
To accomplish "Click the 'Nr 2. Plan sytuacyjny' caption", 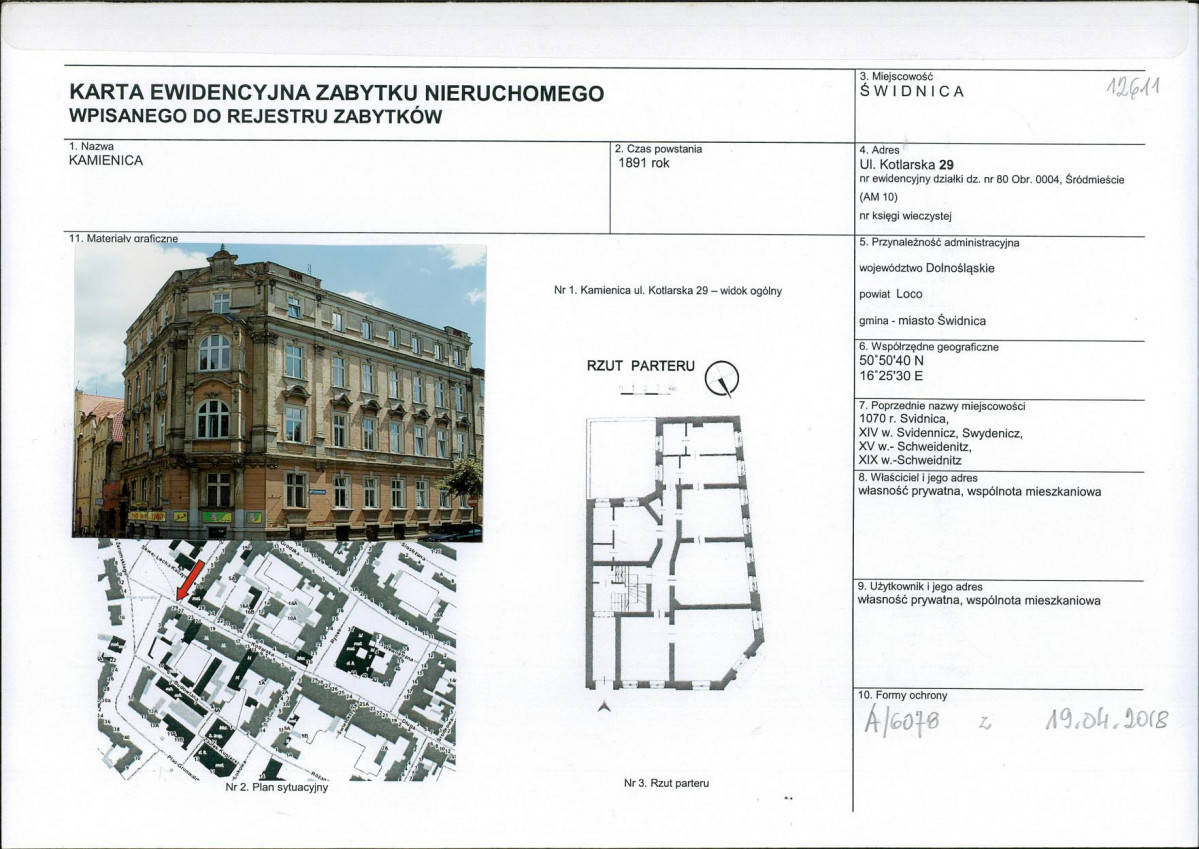I will (277, 787).
